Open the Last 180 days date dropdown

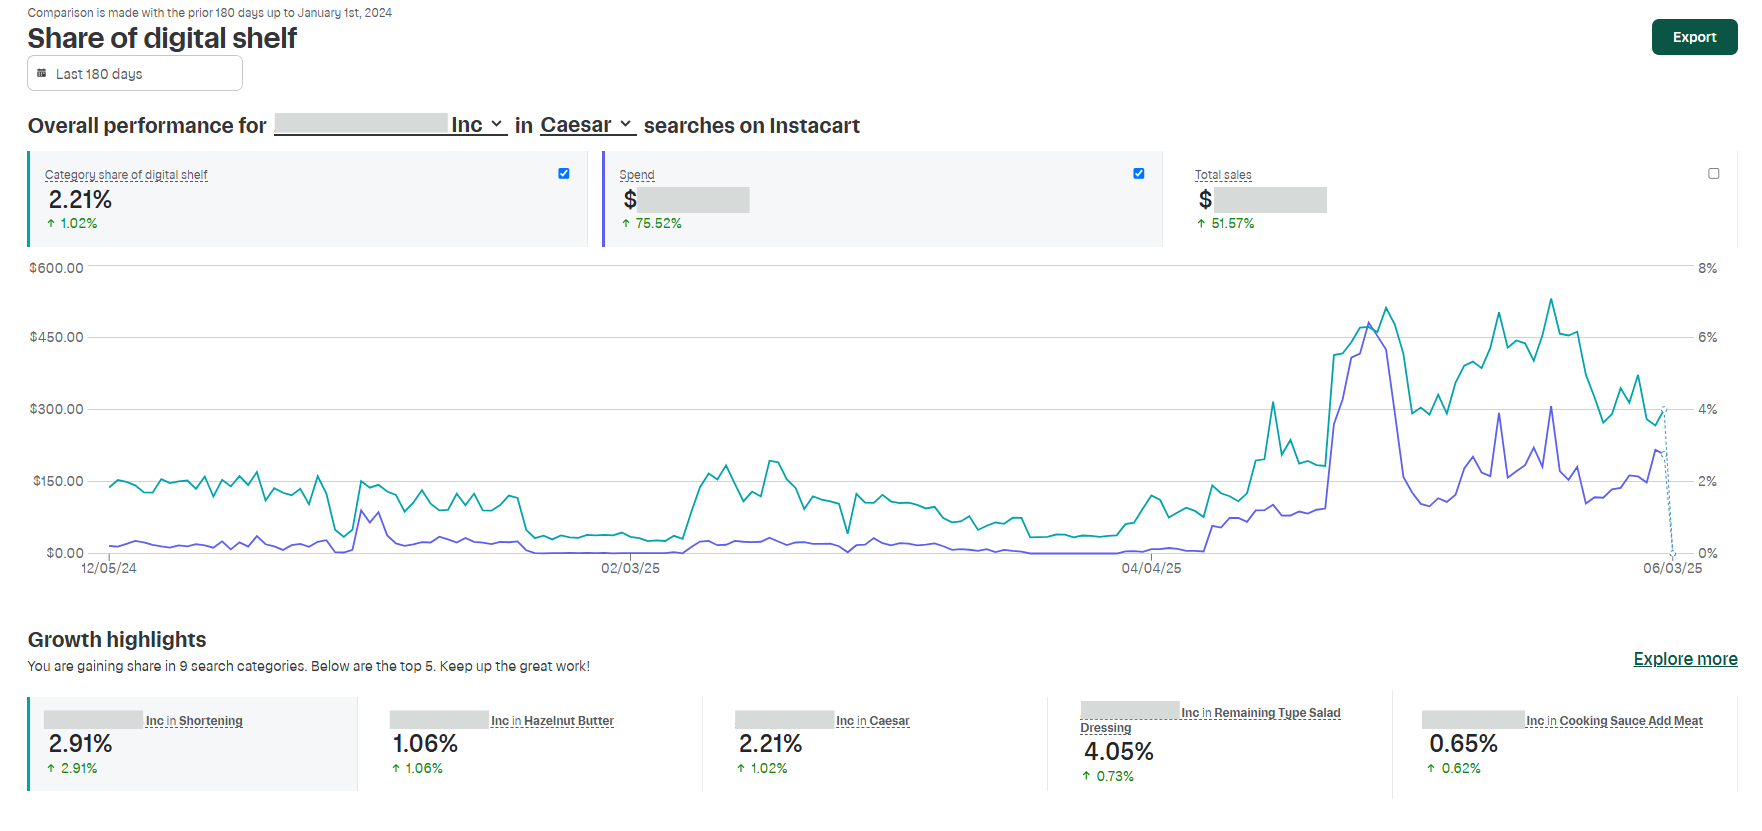tap(134, 73)
